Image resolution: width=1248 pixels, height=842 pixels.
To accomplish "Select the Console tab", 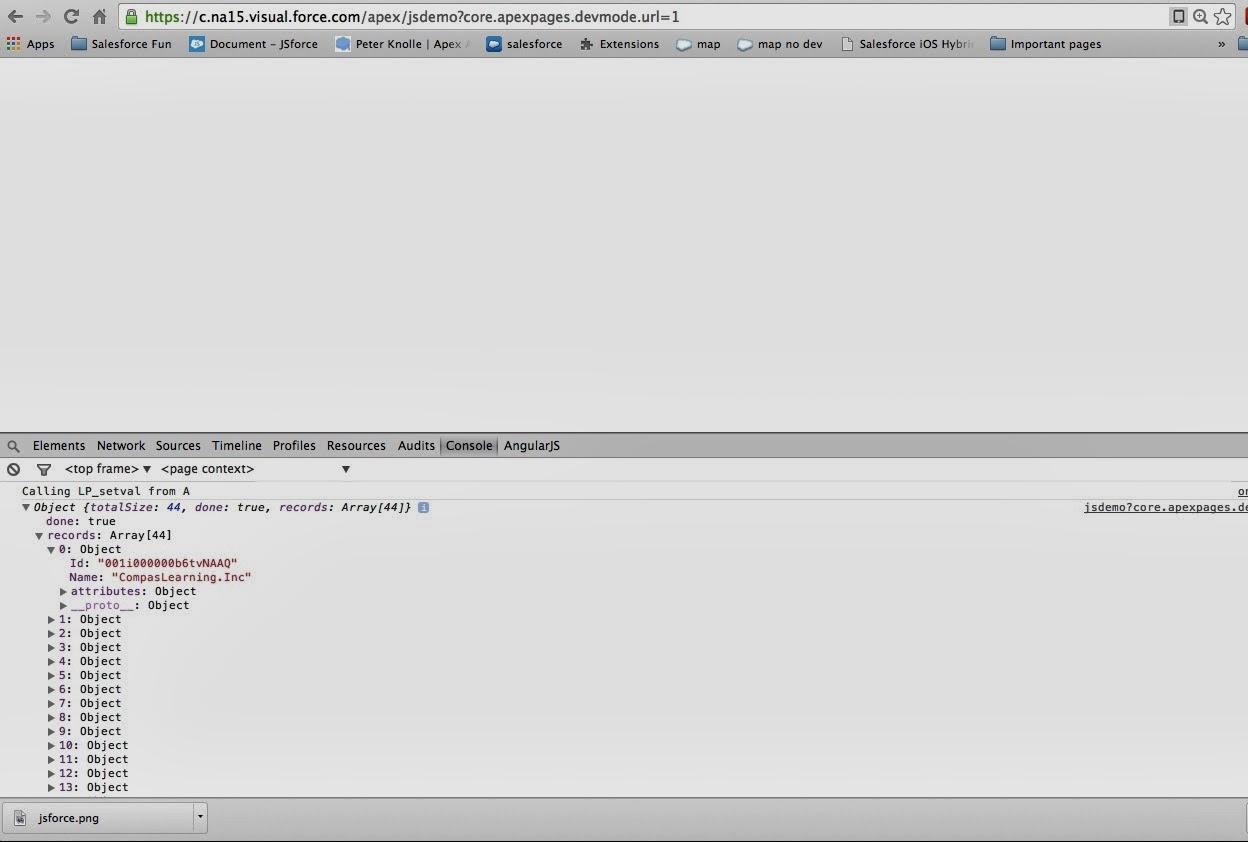I will coord(469,446).
